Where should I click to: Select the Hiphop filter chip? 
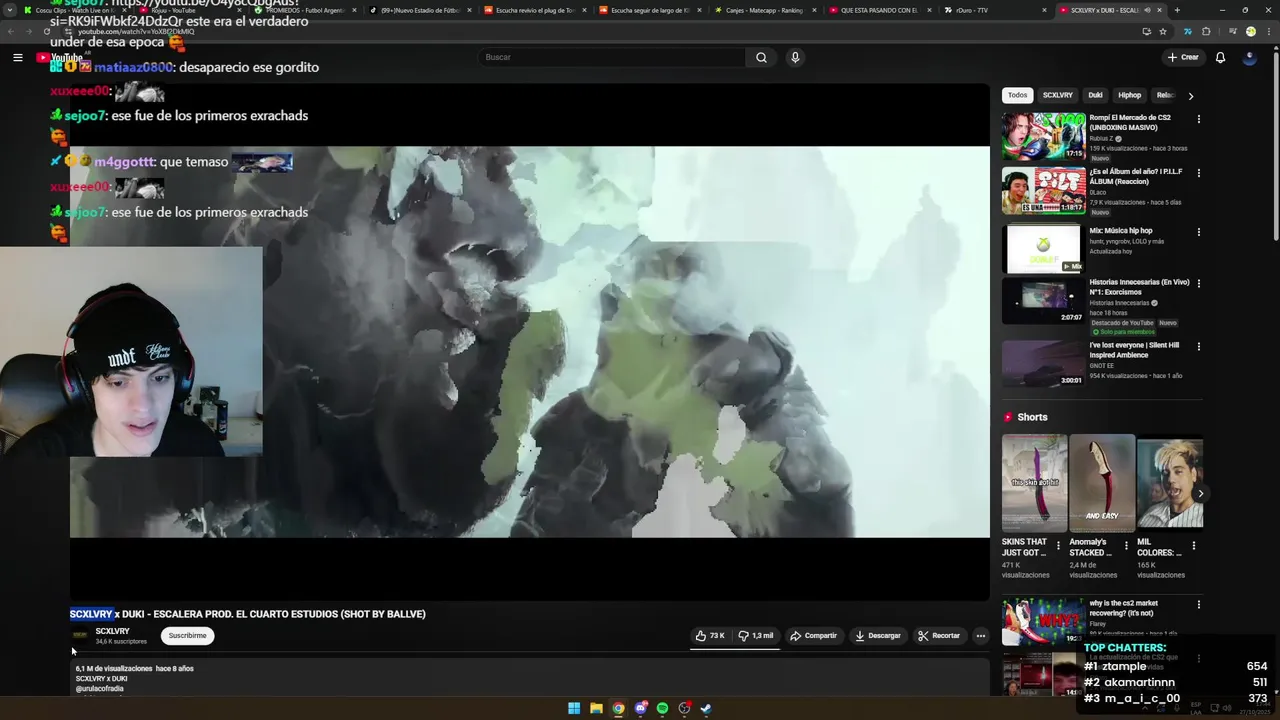pos(1129,95)
